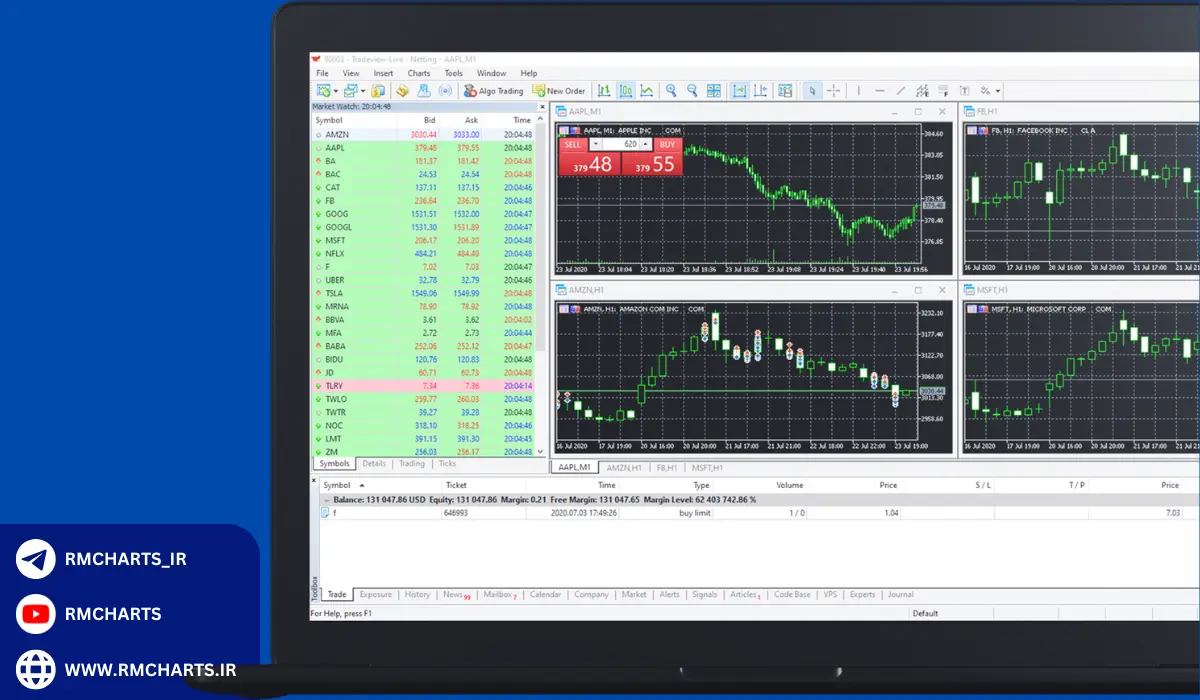
Task: Open the volume dropdown beside 620 field
Action: click(645, 144)
